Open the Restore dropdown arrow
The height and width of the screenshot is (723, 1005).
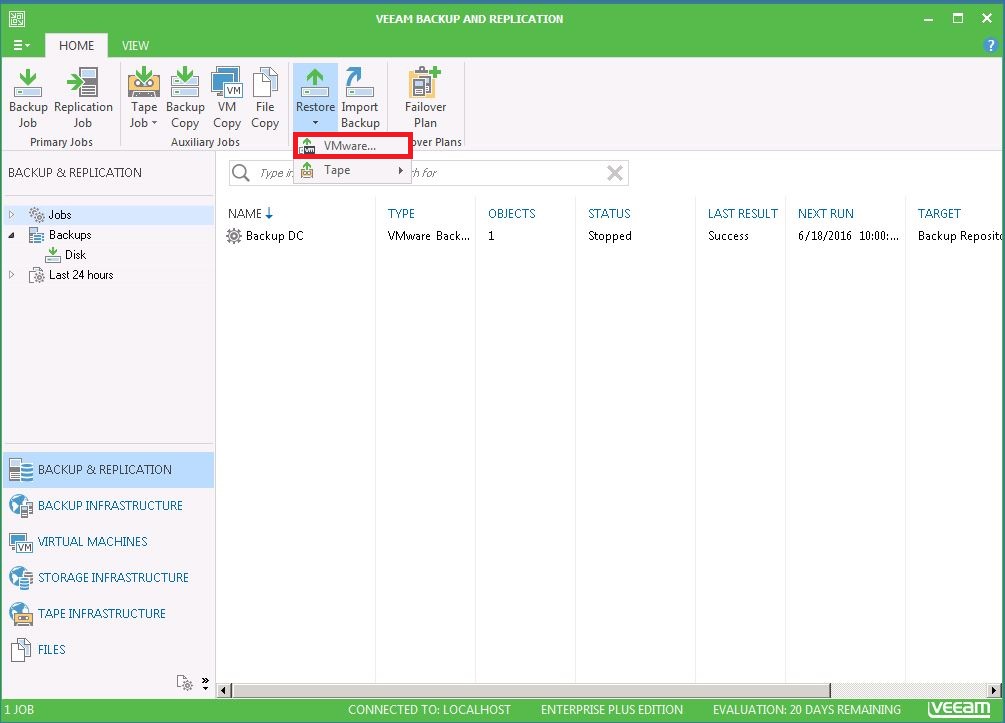pos(315,122)
